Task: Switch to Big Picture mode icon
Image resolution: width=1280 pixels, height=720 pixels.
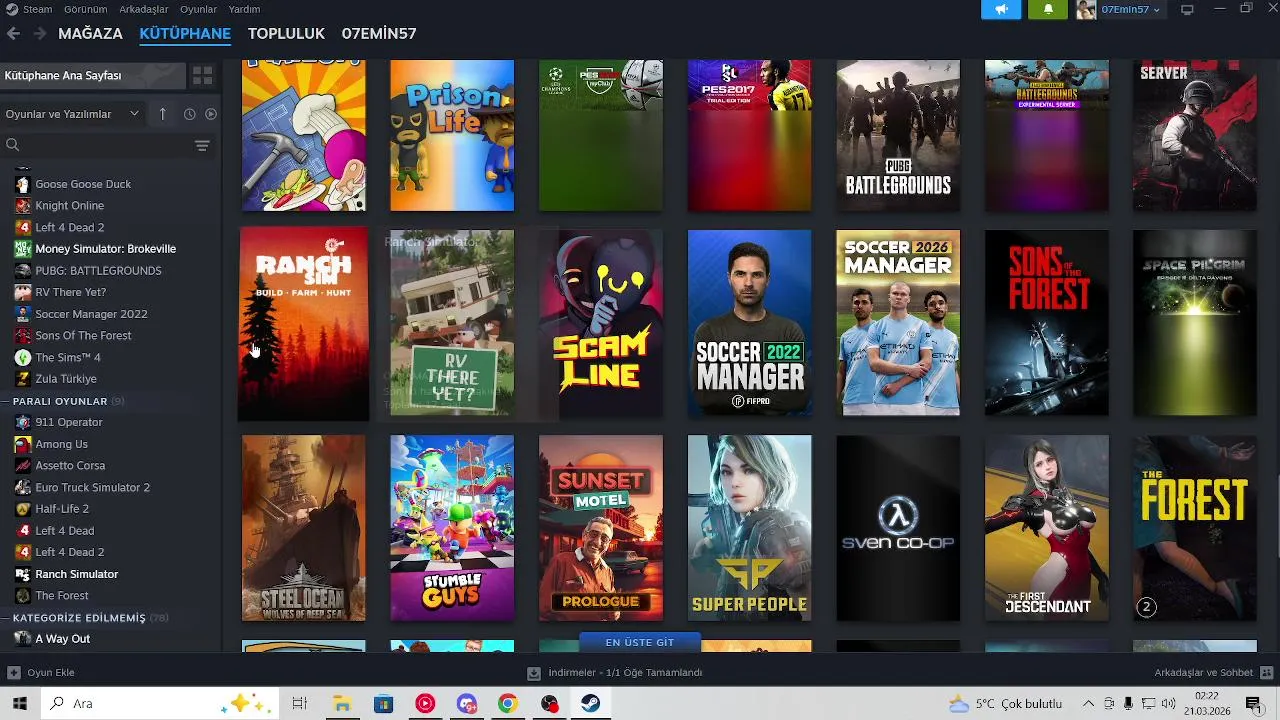Action: click(1187, 9)
